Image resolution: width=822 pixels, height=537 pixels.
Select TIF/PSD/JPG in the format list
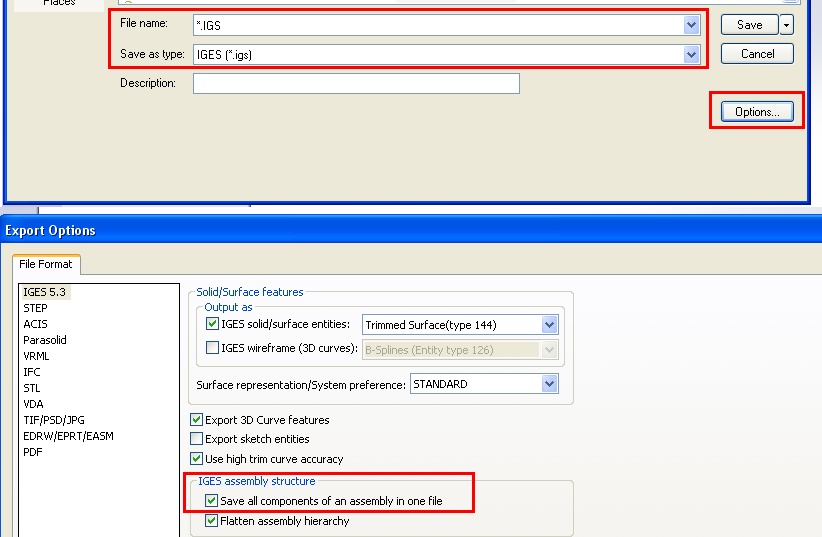53,420
